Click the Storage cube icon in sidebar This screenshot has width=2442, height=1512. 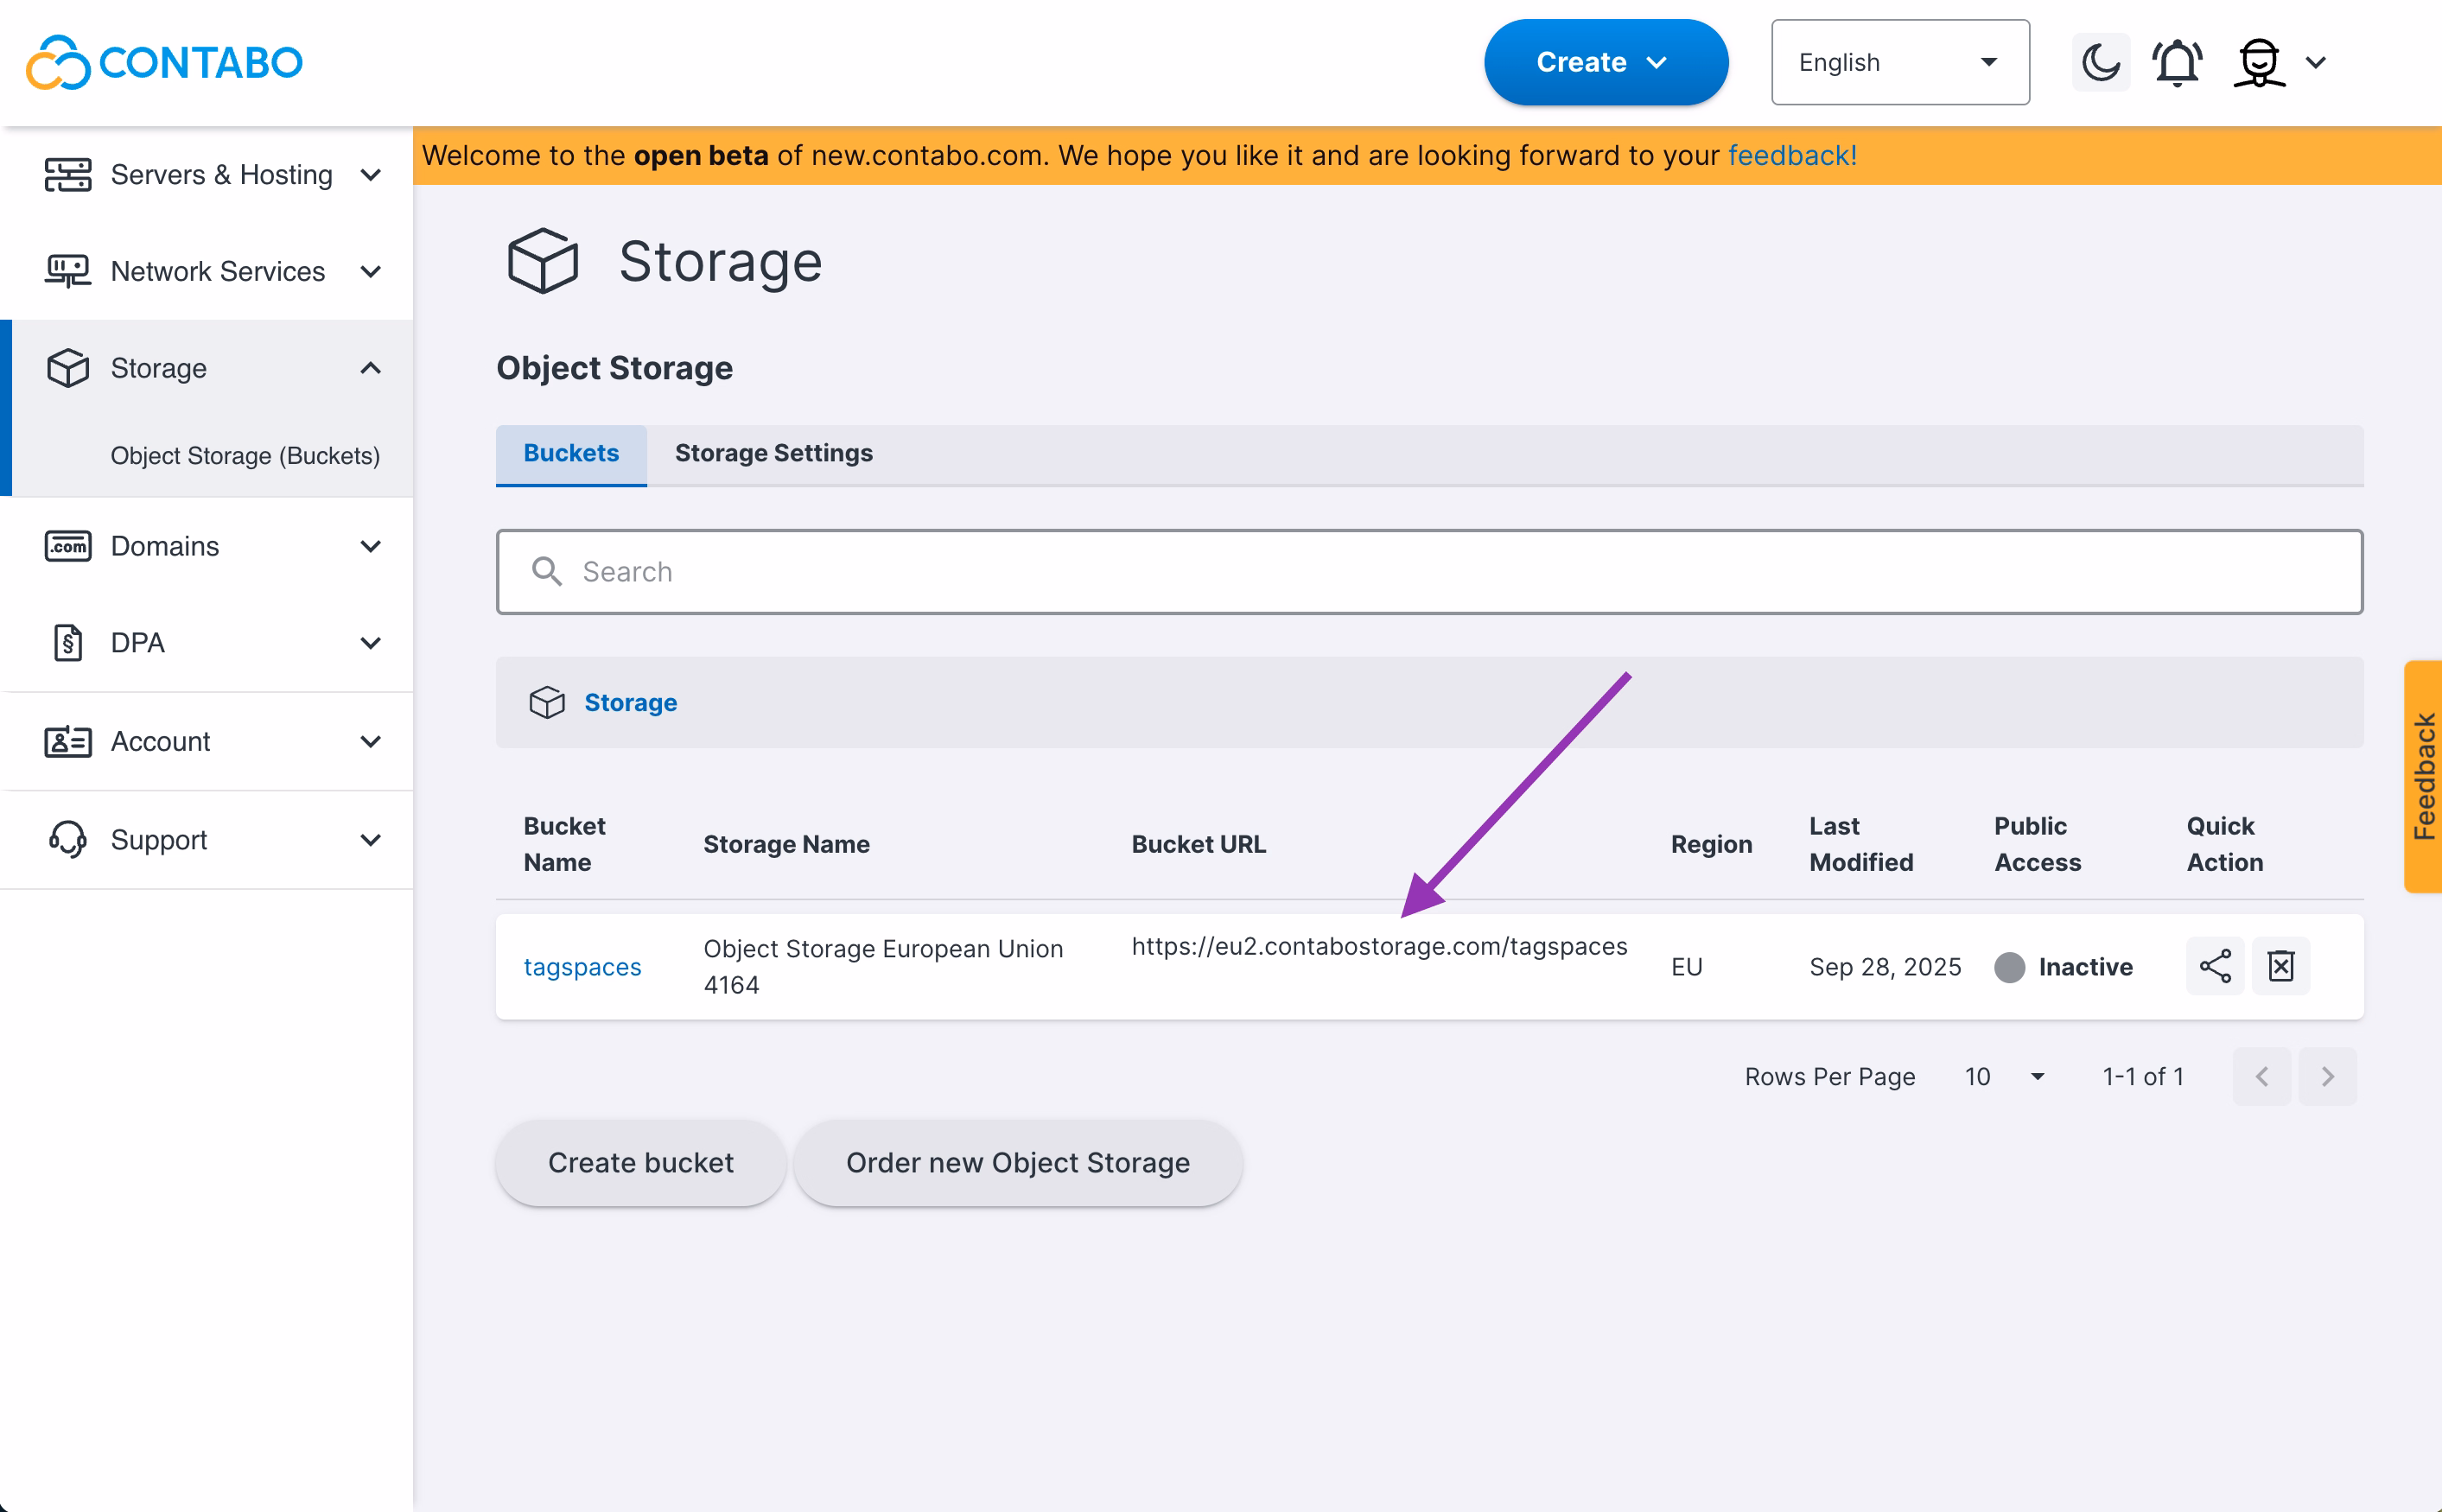[68, 368]
